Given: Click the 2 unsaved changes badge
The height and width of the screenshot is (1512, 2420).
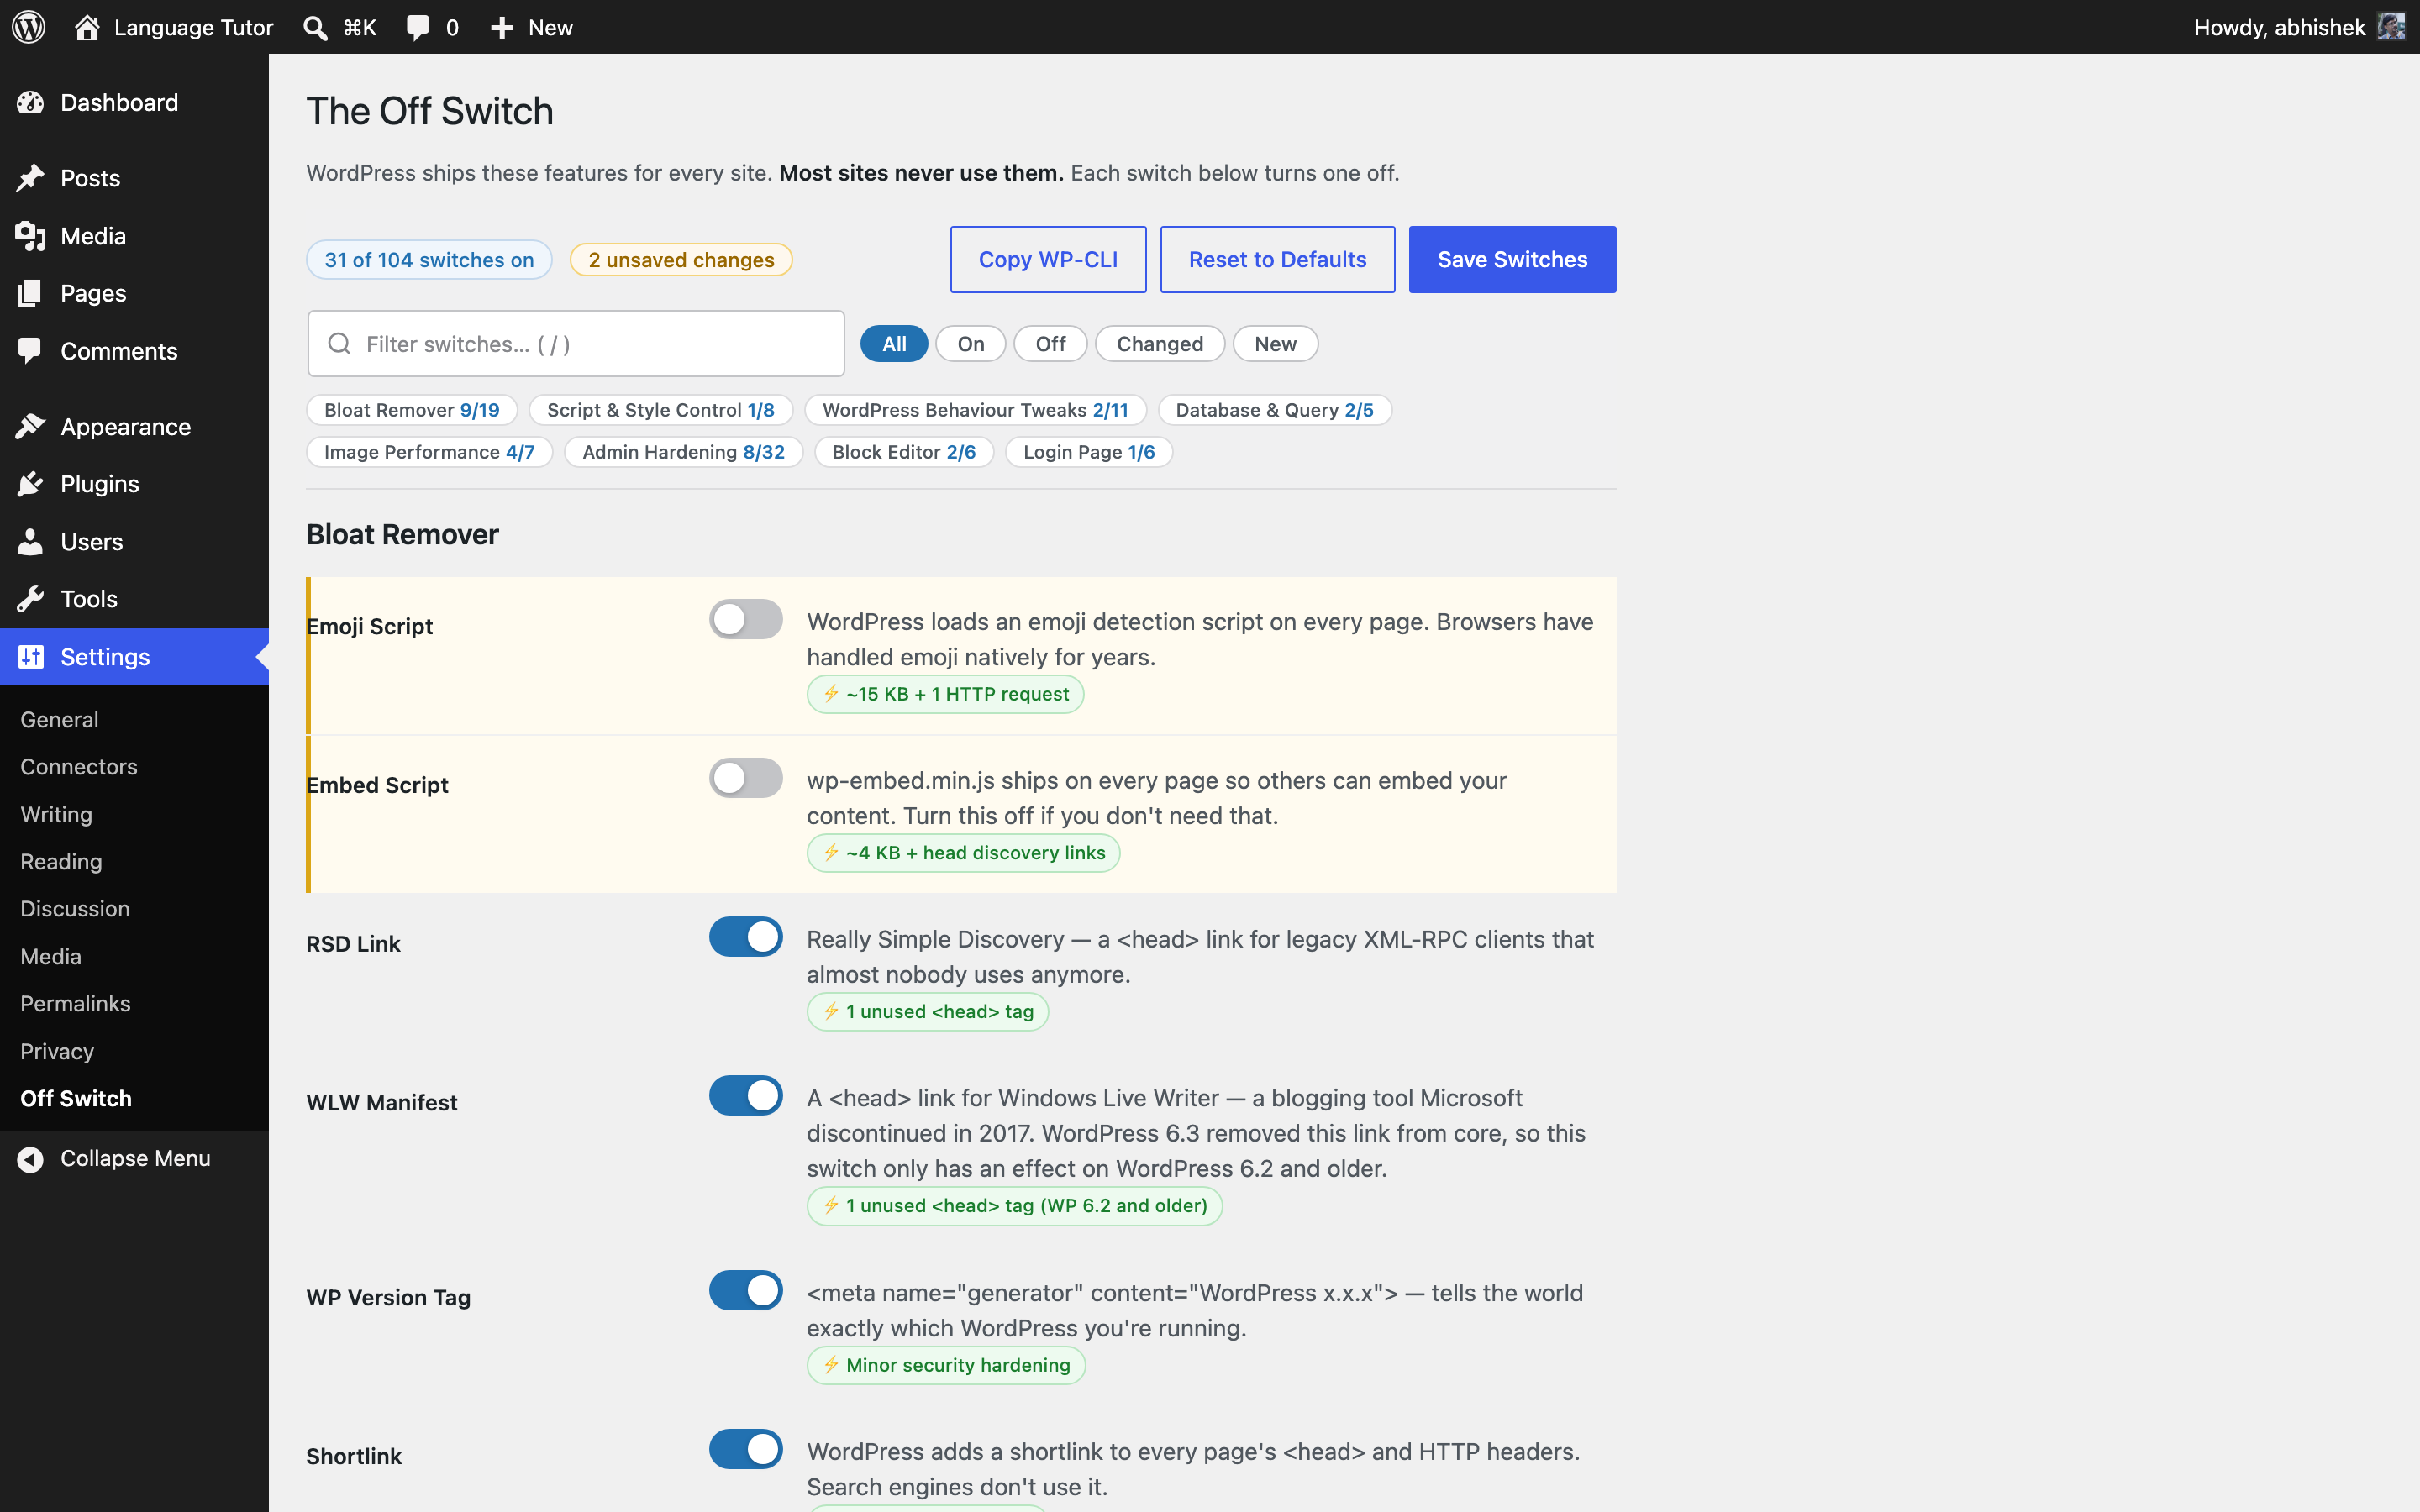Looking at the screenshot, I should pos(681,260).
